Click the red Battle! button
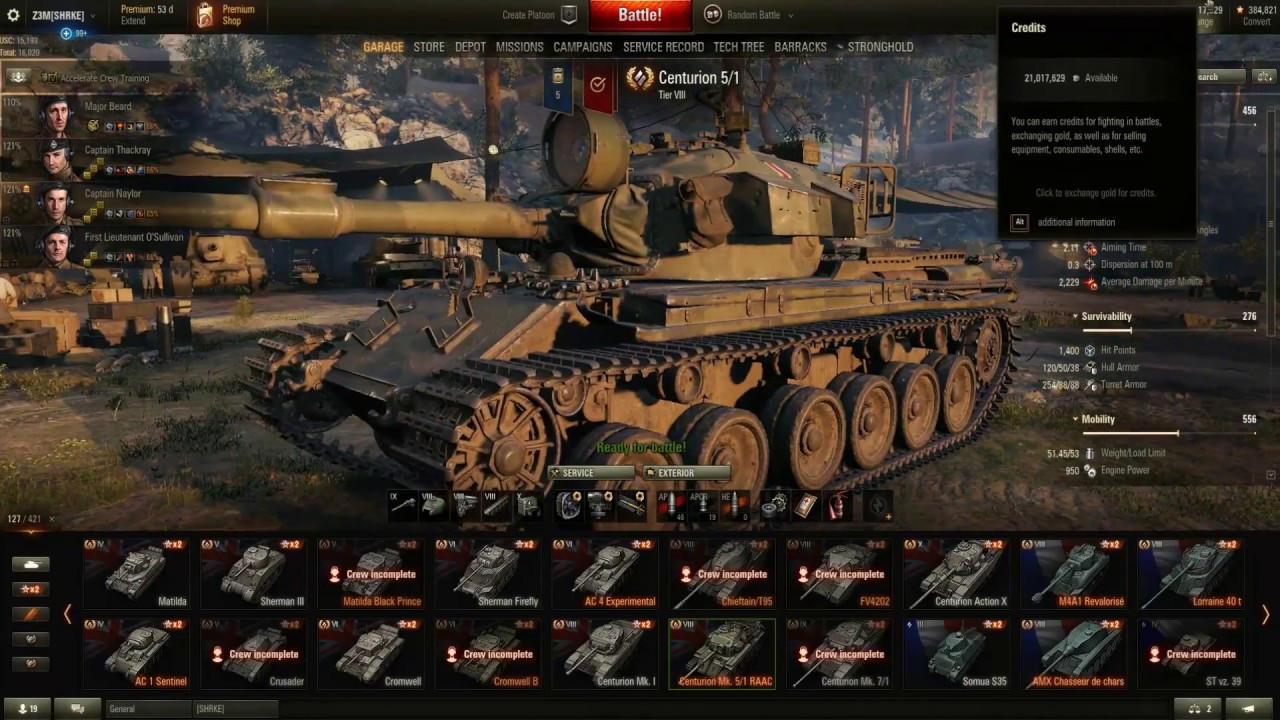 (x=640, y=15)
